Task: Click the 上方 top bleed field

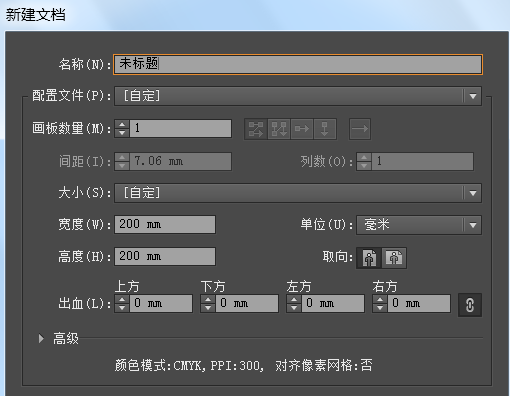Action: click(161, 303)
